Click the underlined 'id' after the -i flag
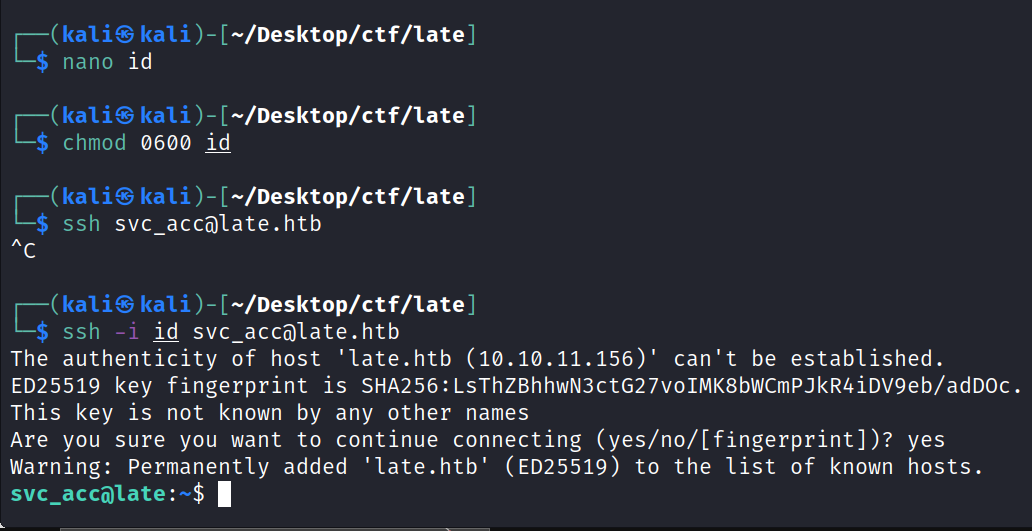 (x=166, y=331)
